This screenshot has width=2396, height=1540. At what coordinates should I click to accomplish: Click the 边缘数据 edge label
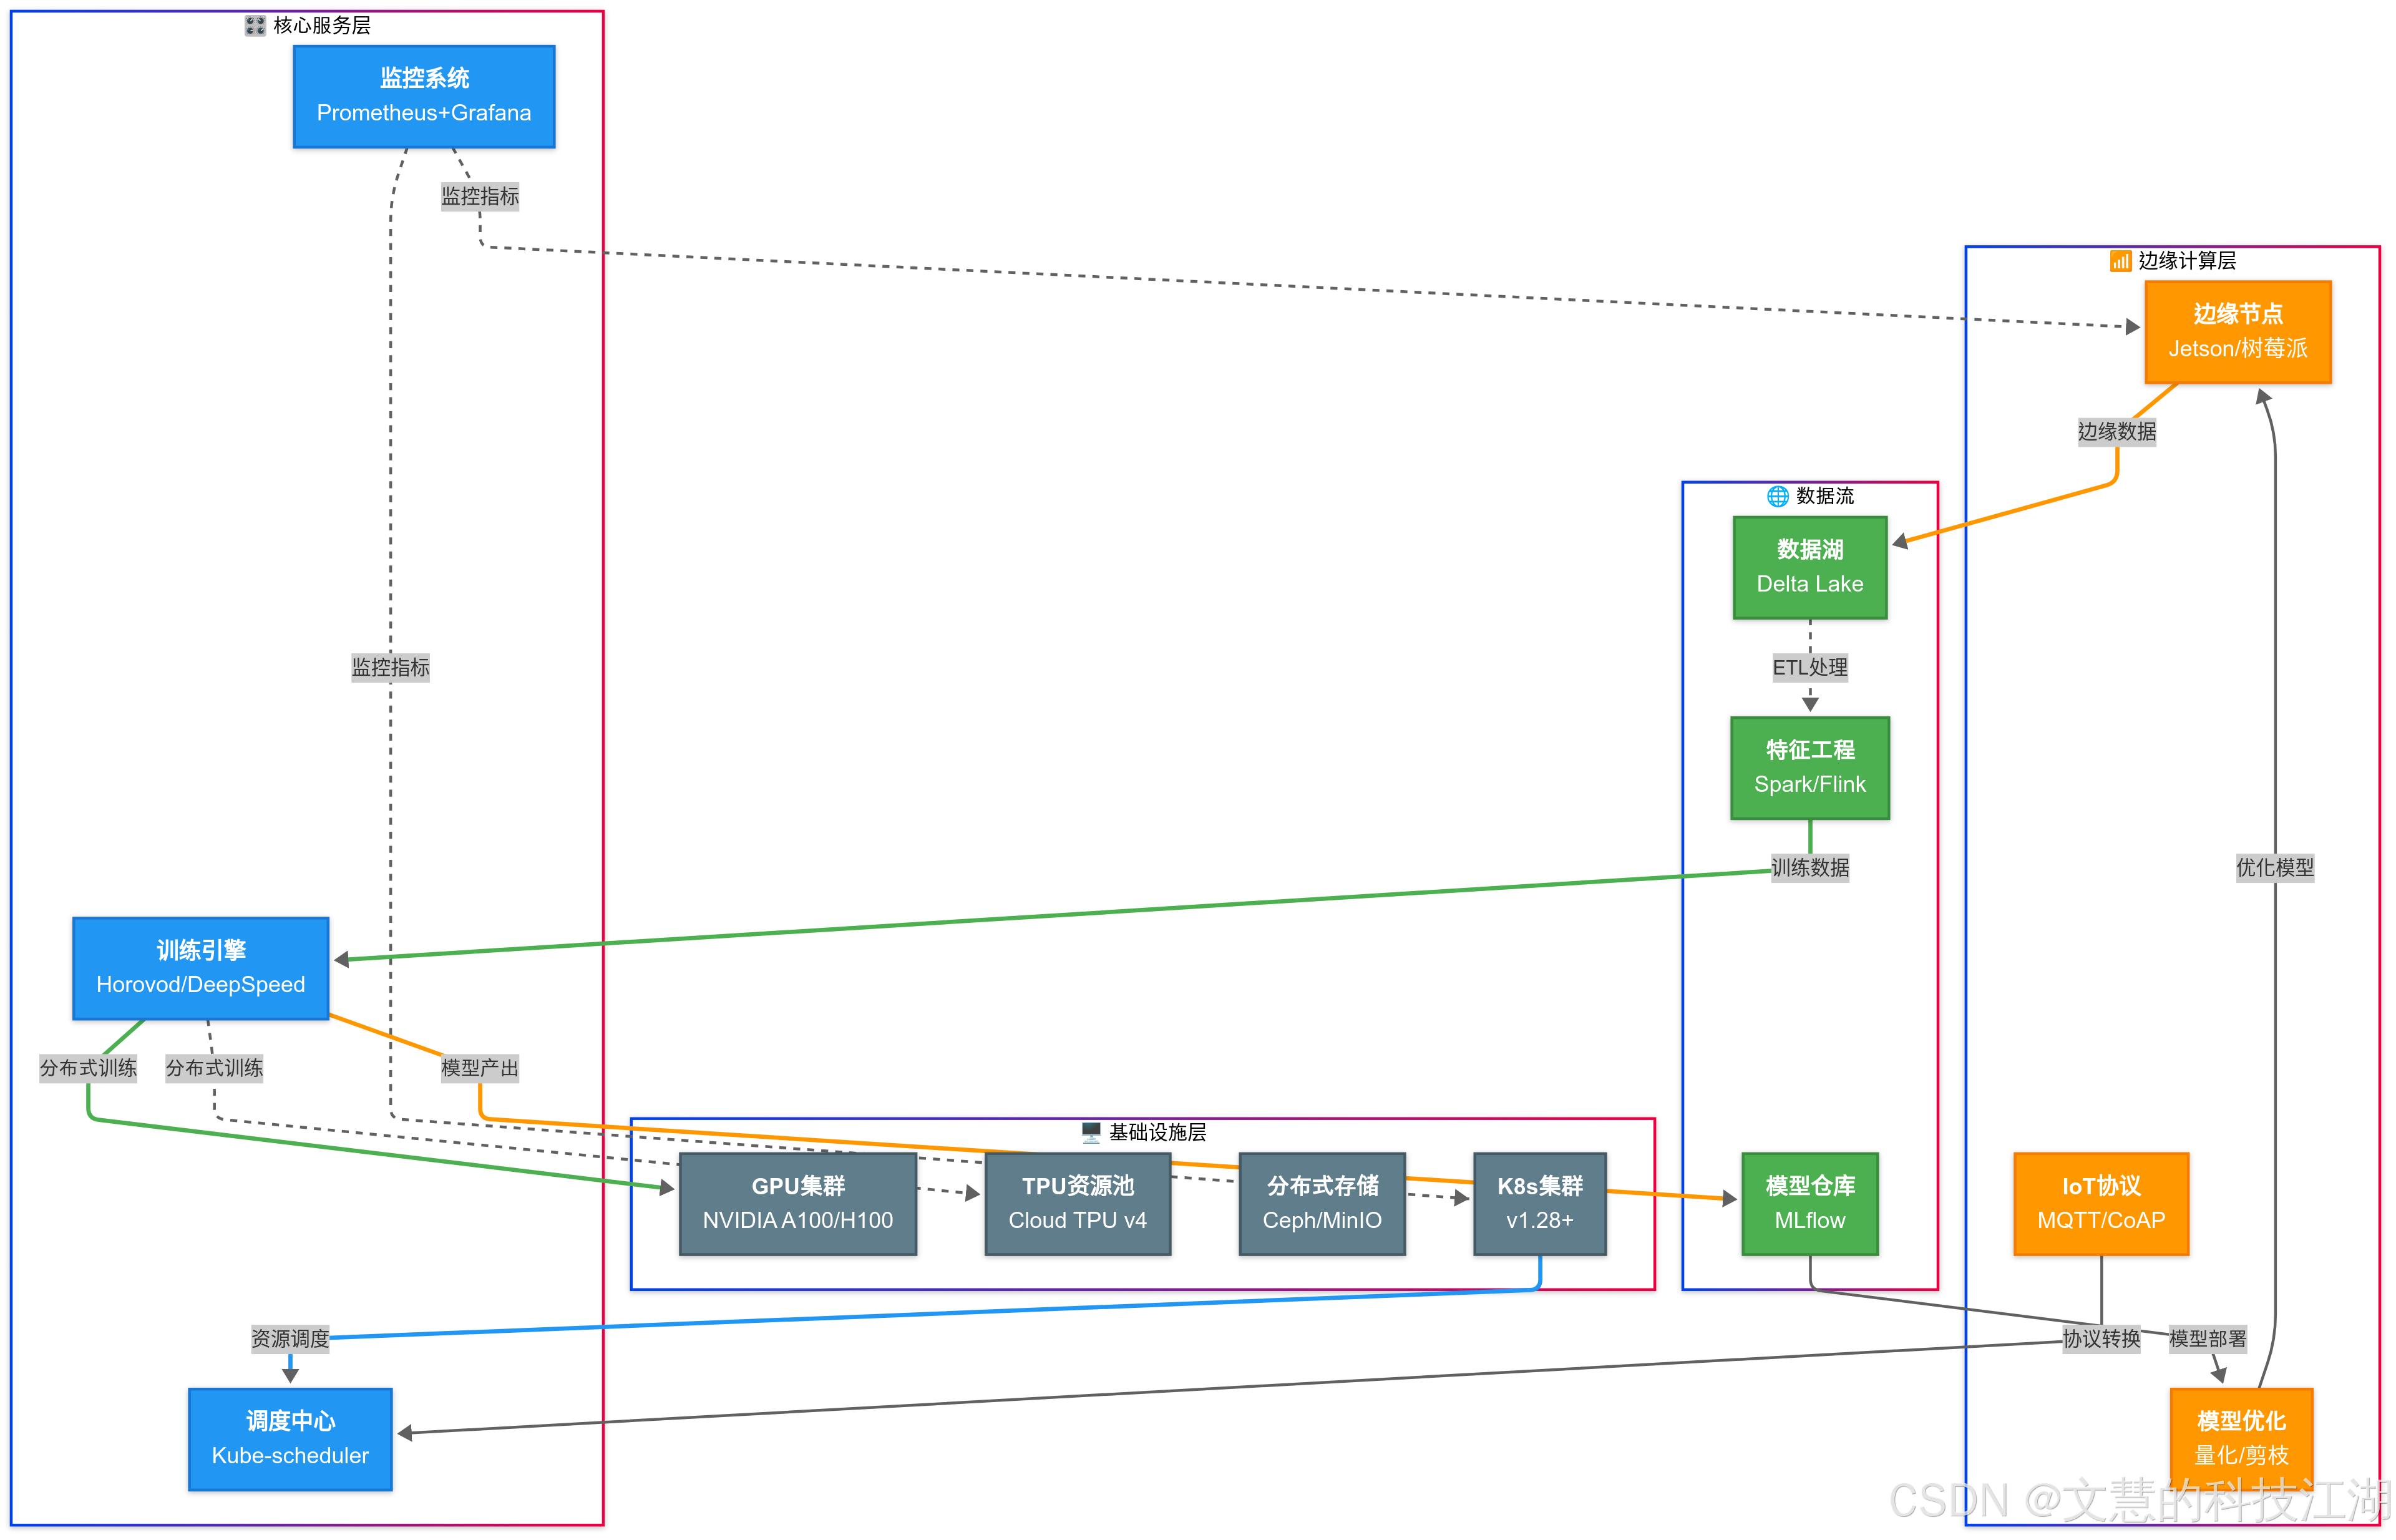2117,432
